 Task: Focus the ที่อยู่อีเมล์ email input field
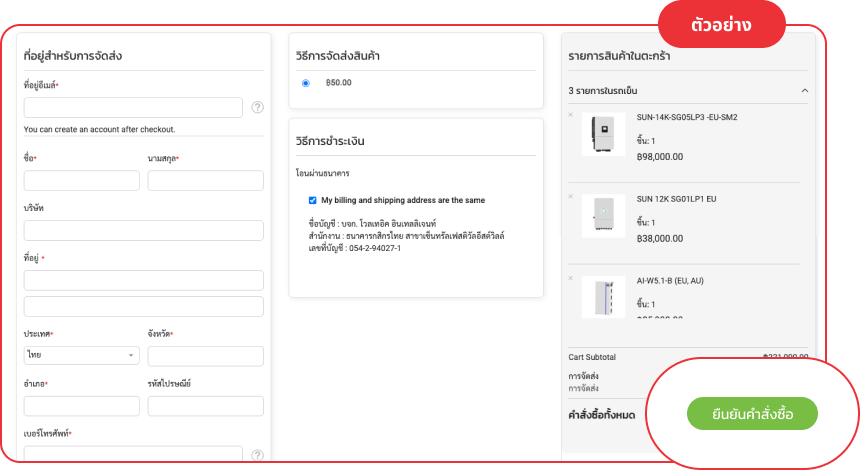(x=133, y=107)
